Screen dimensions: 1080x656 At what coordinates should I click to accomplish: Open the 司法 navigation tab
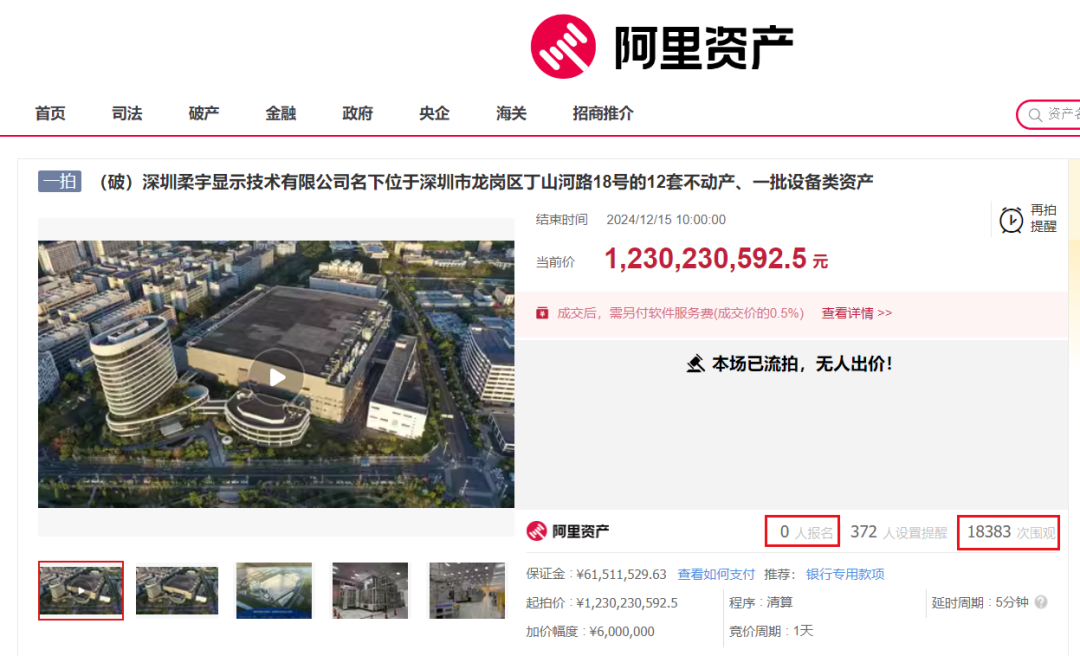coord(127,114)
